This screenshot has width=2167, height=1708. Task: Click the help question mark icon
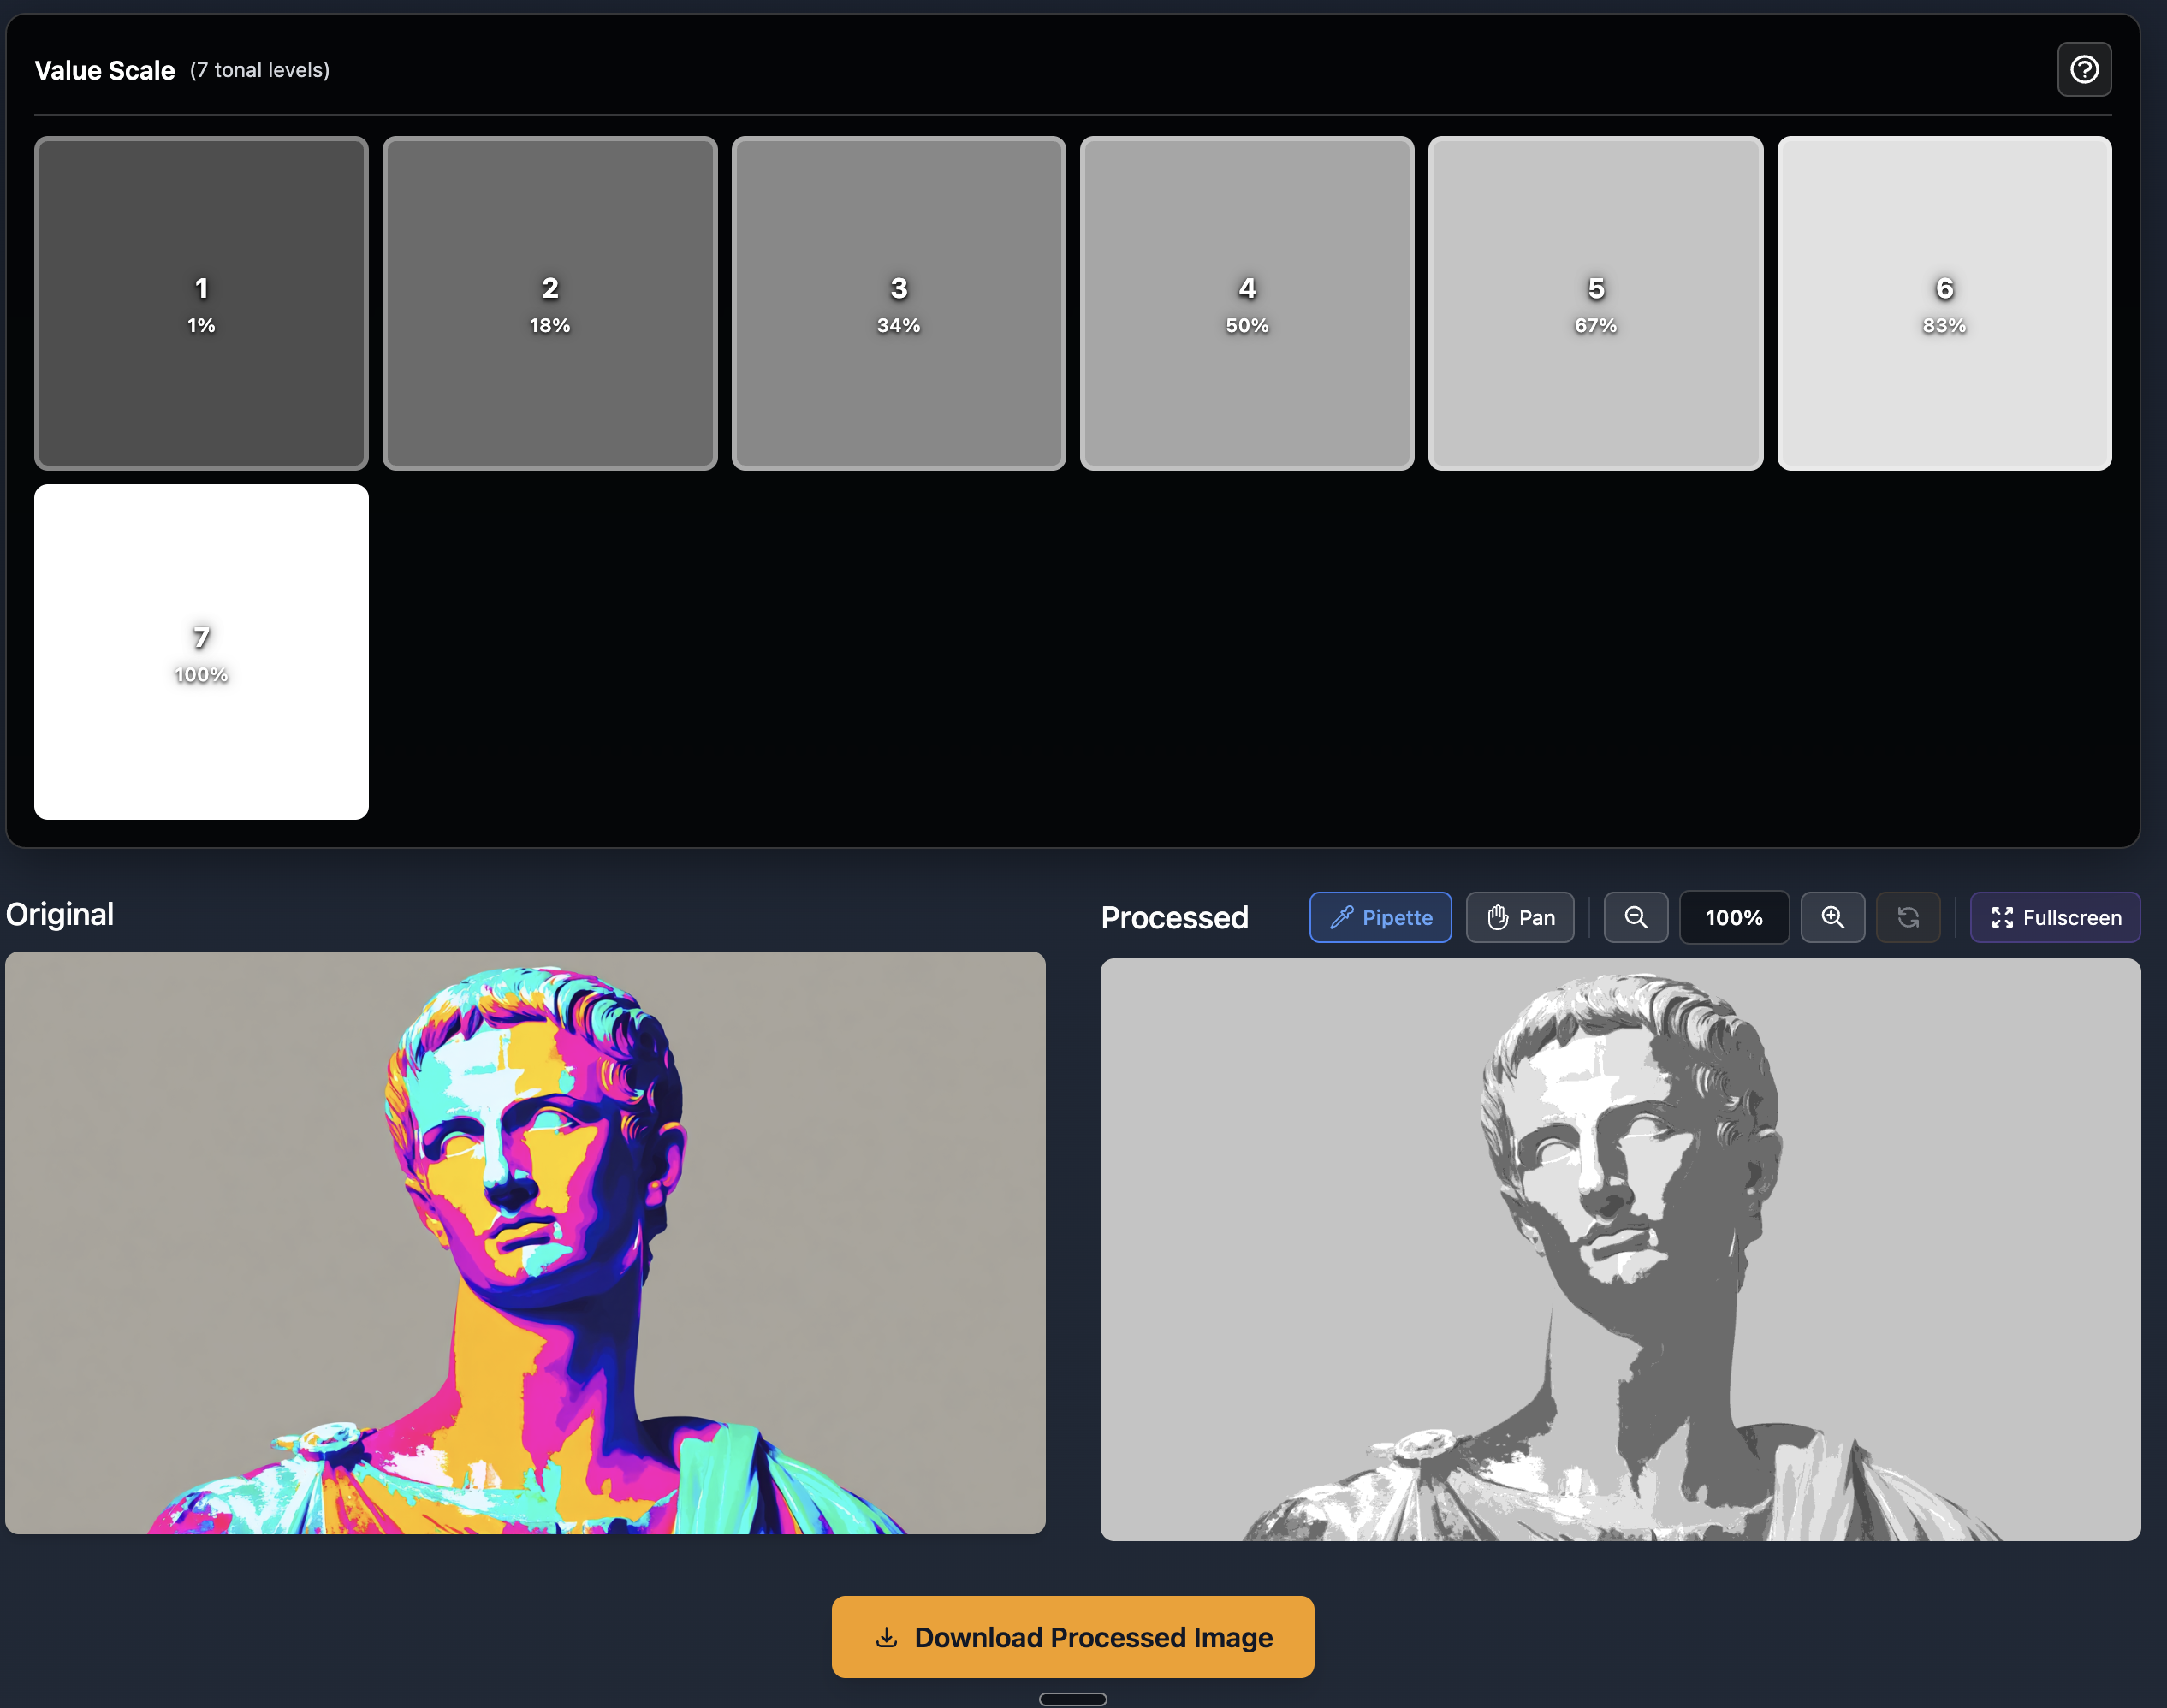pos(2084,69)
